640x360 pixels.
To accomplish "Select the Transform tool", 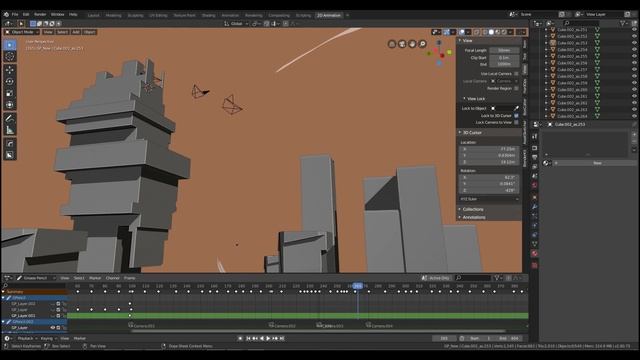I will (x=10, y=105).
